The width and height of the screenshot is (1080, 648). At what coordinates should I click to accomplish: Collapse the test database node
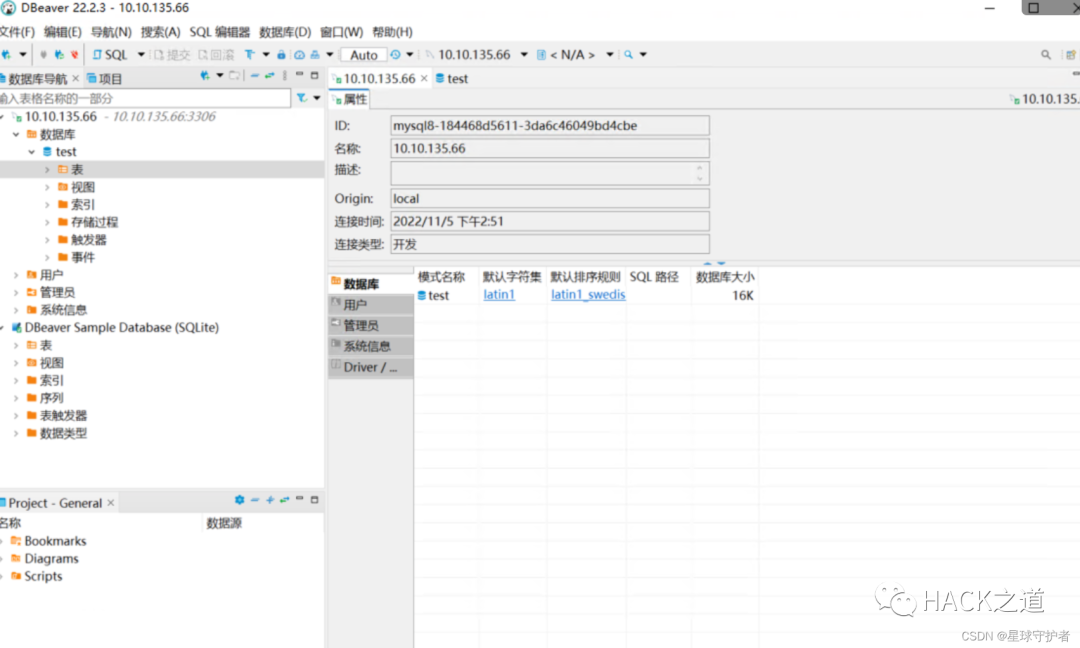pos(32,151)
